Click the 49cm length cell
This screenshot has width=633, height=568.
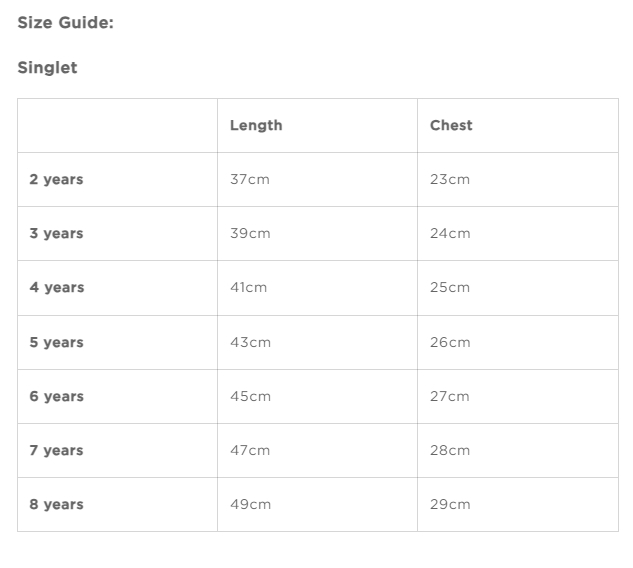point(250,504)
